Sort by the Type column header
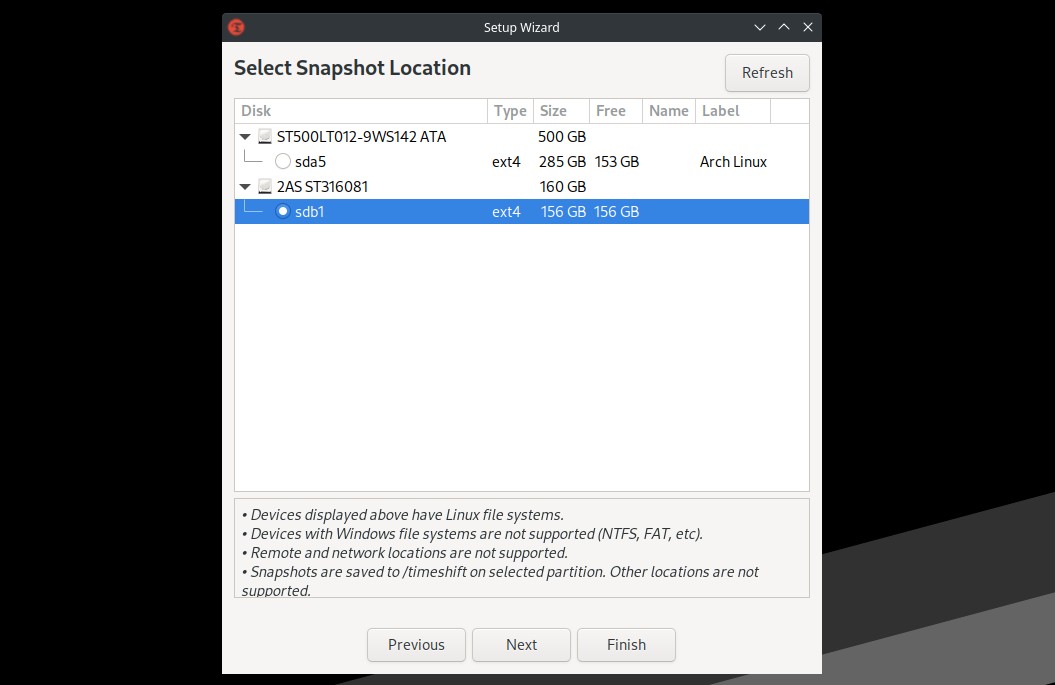Viewport: 1055px width, 685px height. pos(510,111)
